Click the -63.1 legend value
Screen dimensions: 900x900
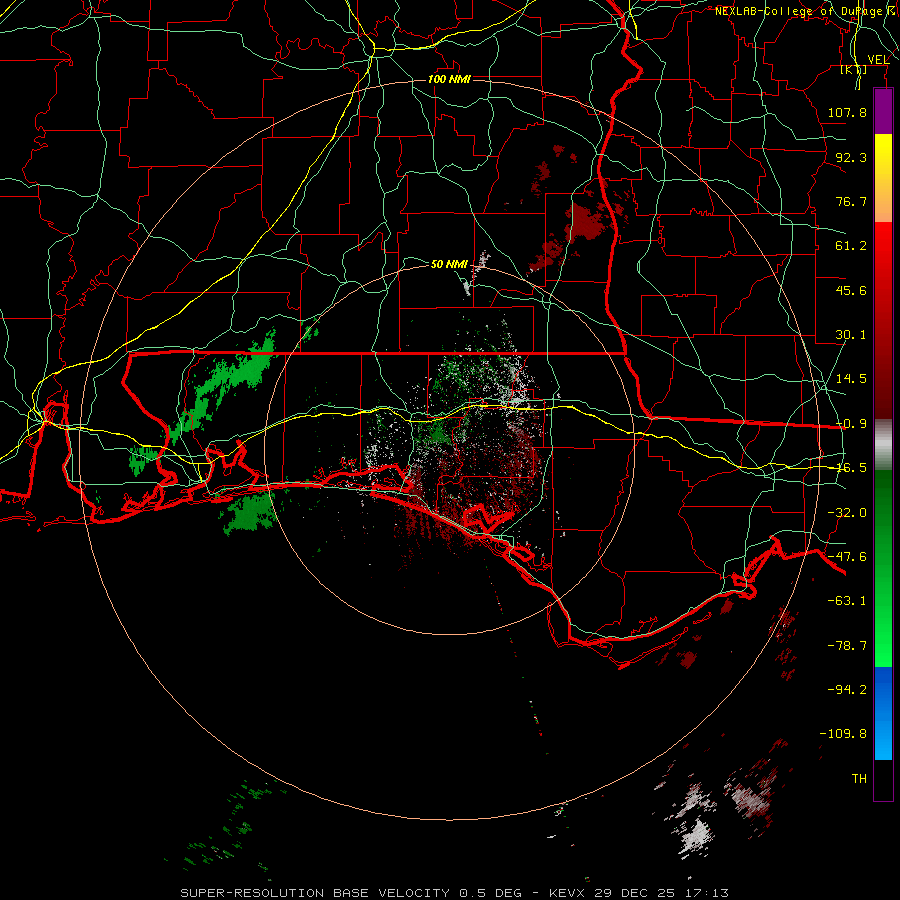(x=847, y=601)
